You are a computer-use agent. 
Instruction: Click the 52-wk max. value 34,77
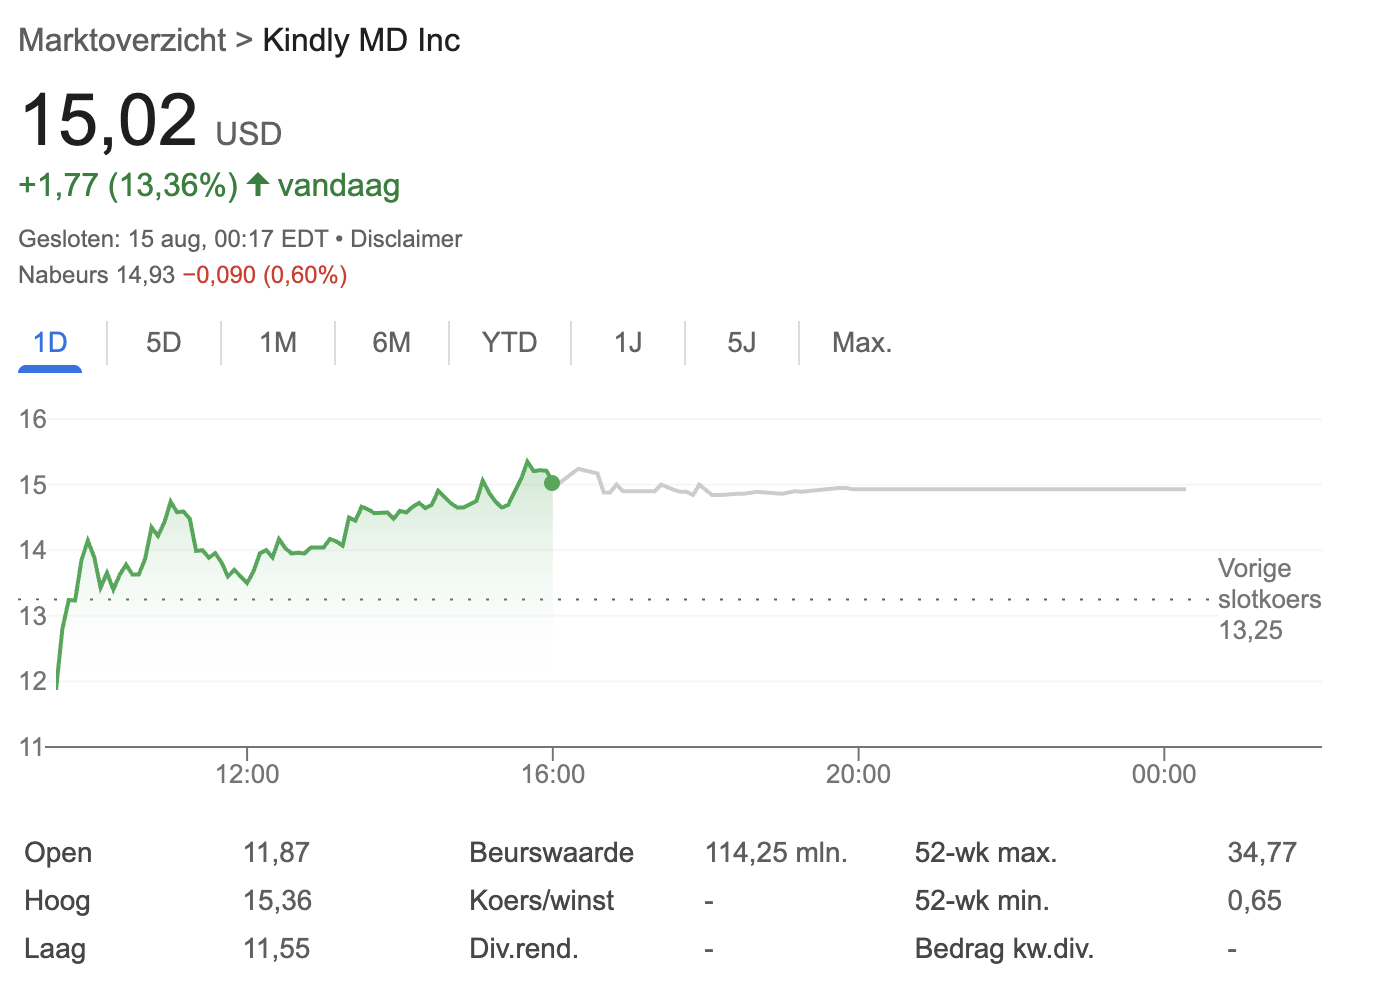point(1261,853)
